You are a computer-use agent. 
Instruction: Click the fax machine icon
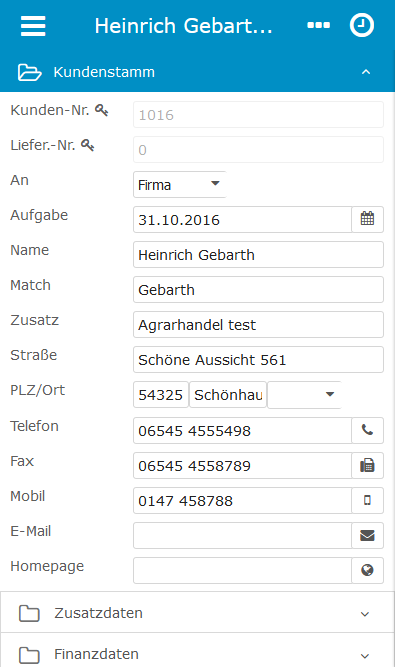367,465
